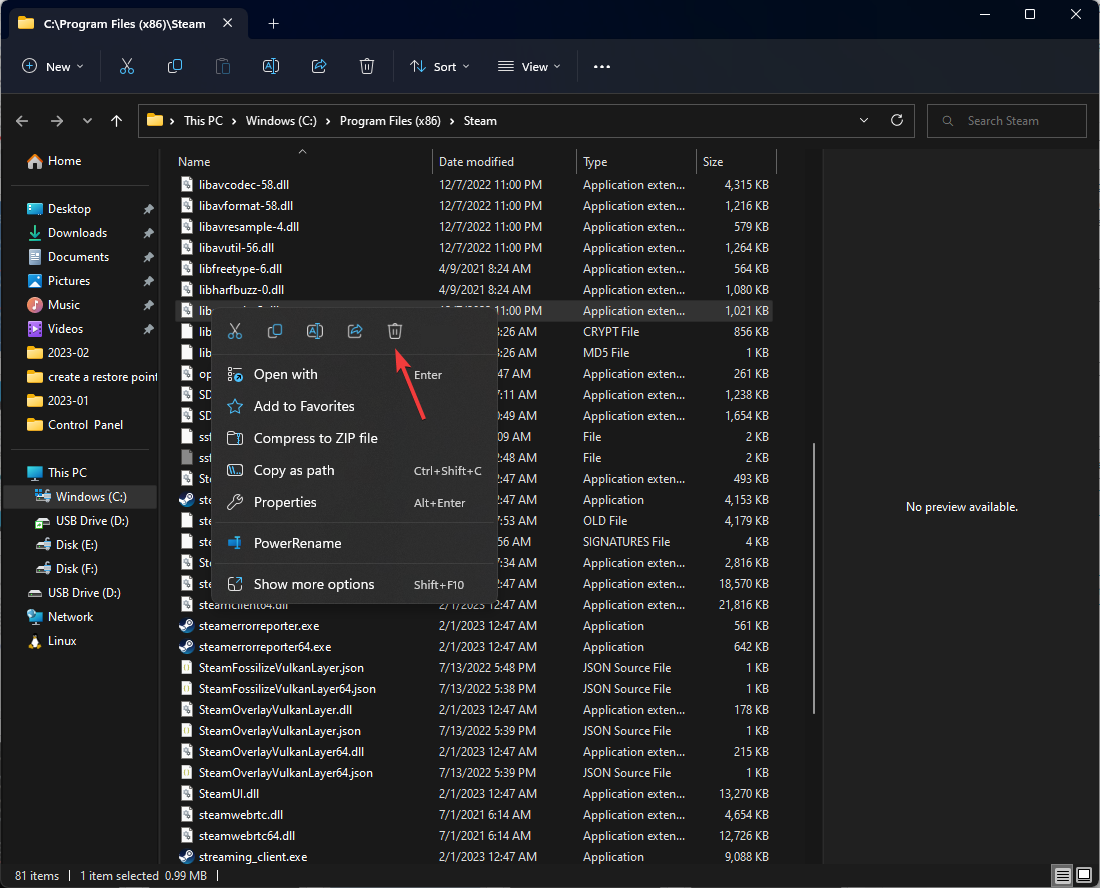
Task: Click the Copy icon in the context menu
Action: pos(275,331)
